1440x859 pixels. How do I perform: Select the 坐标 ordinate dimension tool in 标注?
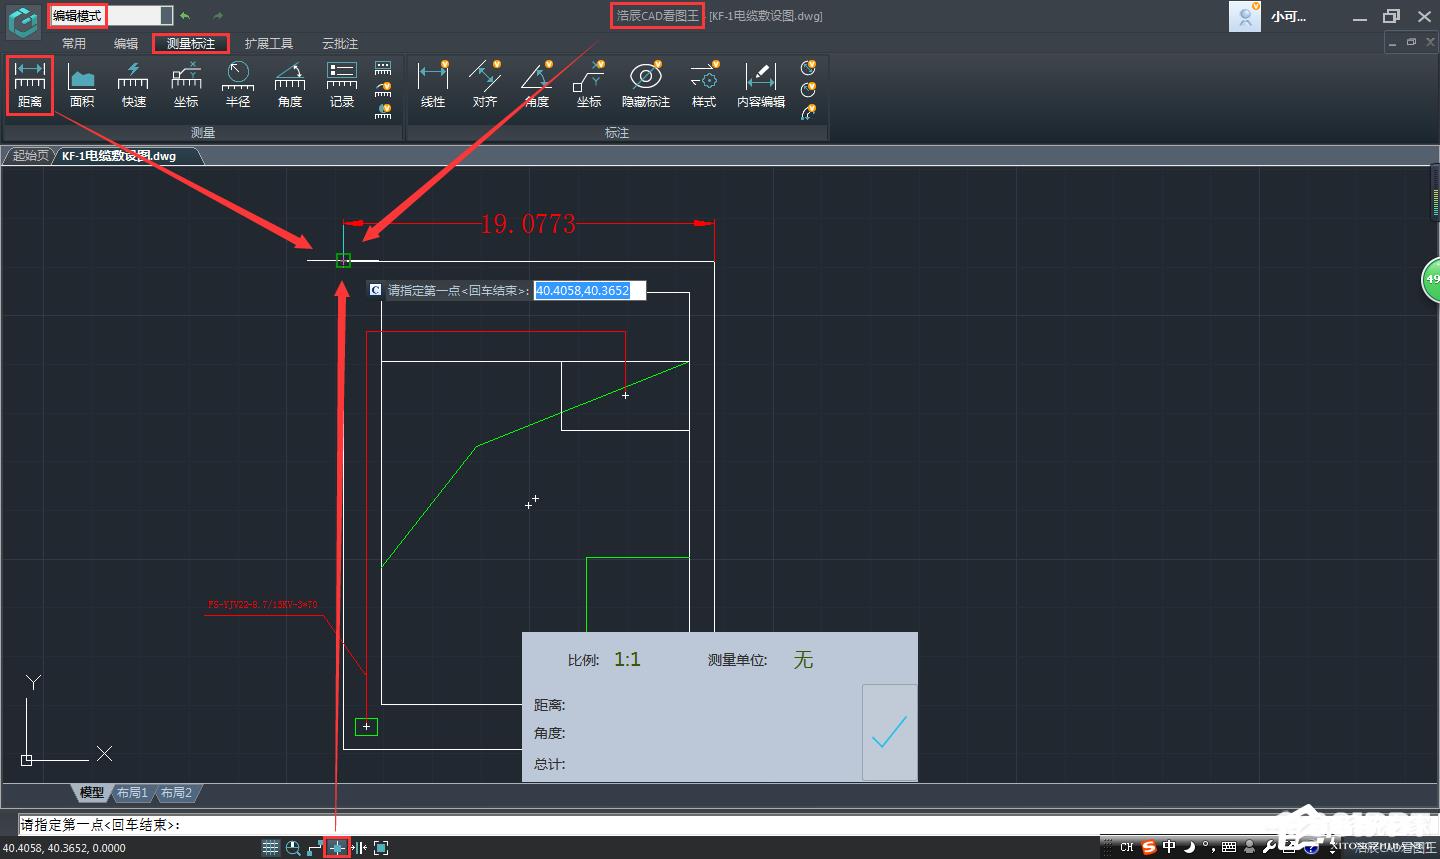(589, 85)
